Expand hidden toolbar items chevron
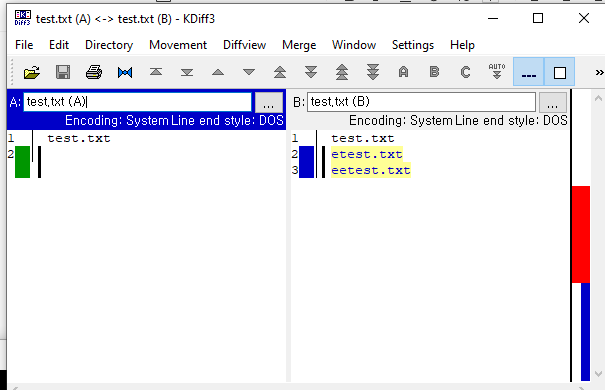The height and width of the screenshot is (390, 605). [599, 73]
